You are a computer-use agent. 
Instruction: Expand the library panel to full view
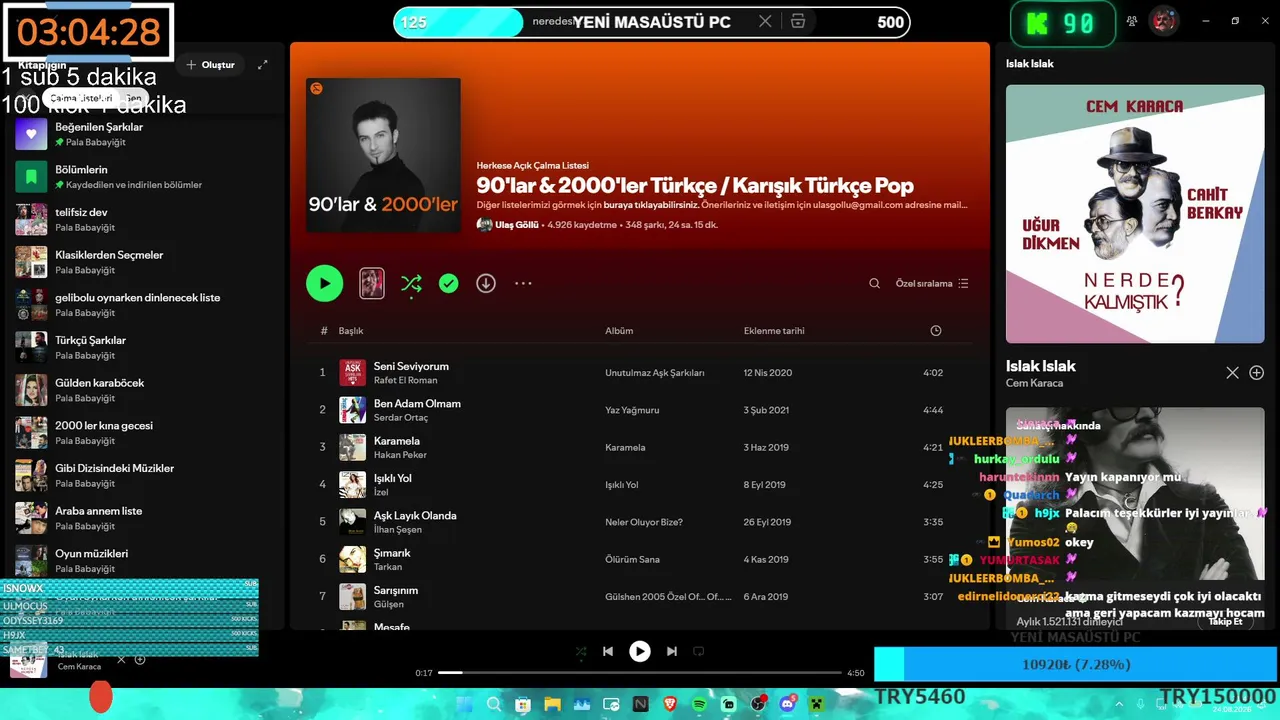click(263, 65)
